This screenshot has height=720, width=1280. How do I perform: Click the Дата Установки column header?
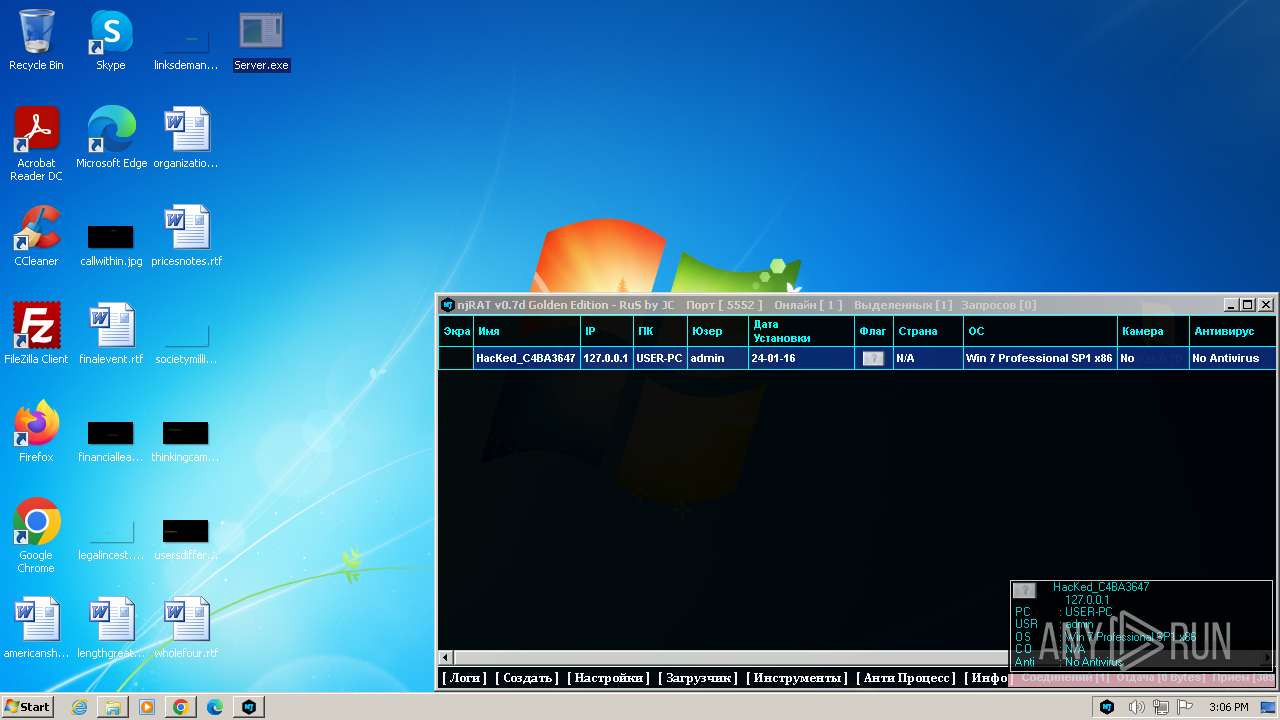tap(801, 331)
